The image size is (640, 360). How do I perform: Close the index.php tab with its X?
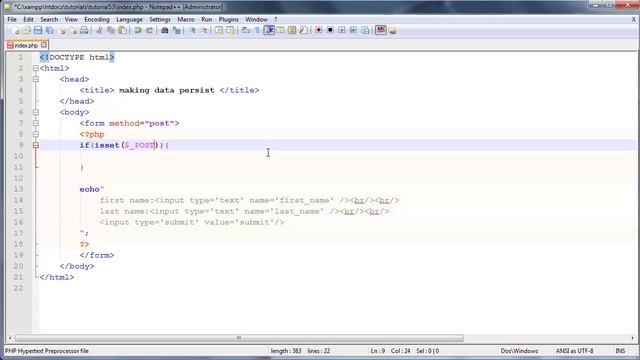tap(44, 45)
